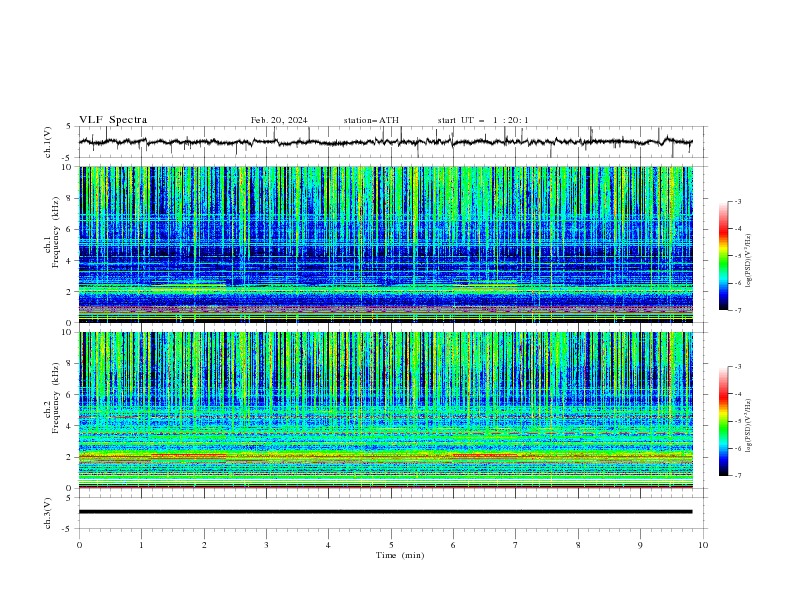Screen dimensions: 792x612
Task: Select the date 'Feb. 20, 2024'
Action: 279,120
